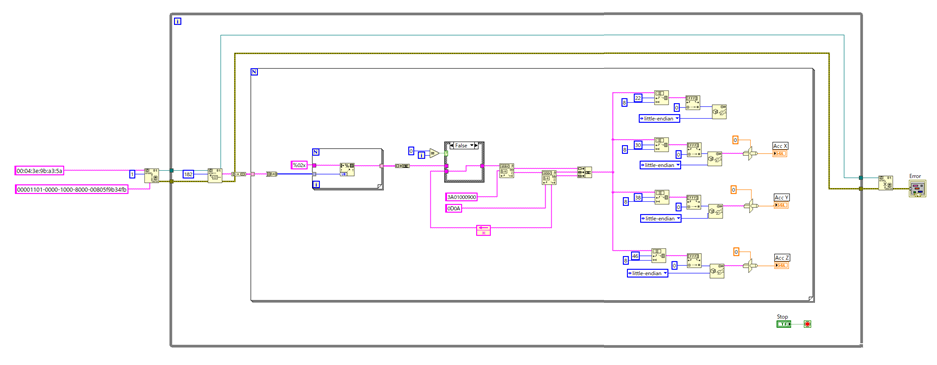Viewport: 937px width, 365px height.
Task: Click the Acc Y multiply/scale node
Action: (750, 205)
